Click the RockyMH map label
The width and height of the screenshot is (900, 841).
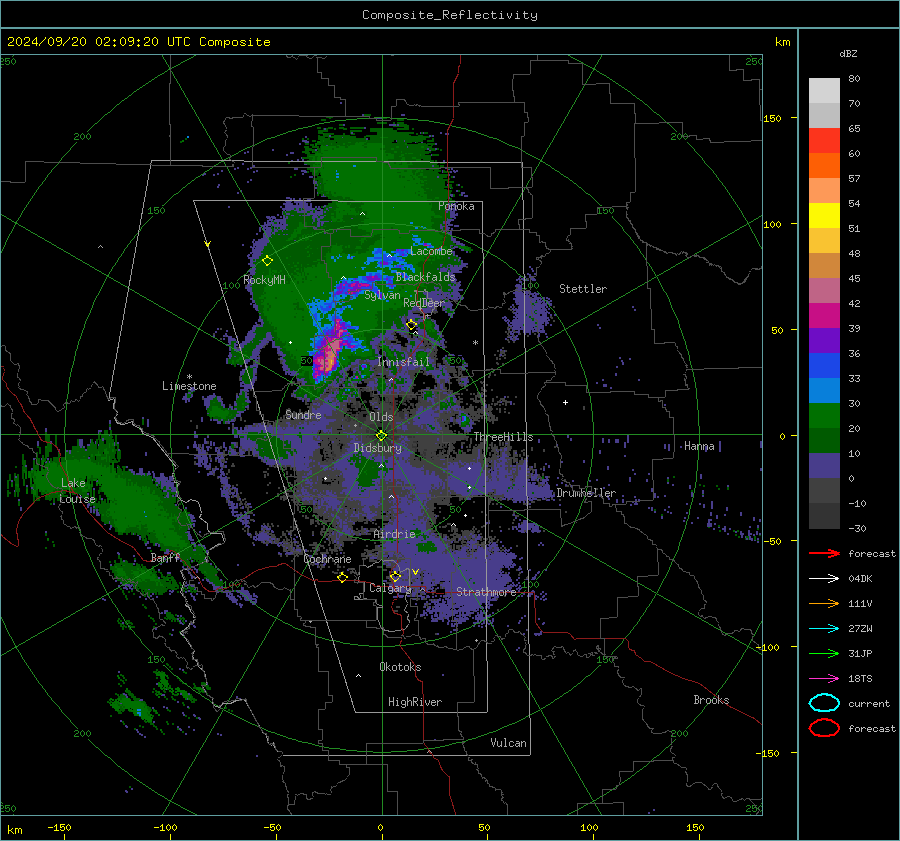[264, 280]
